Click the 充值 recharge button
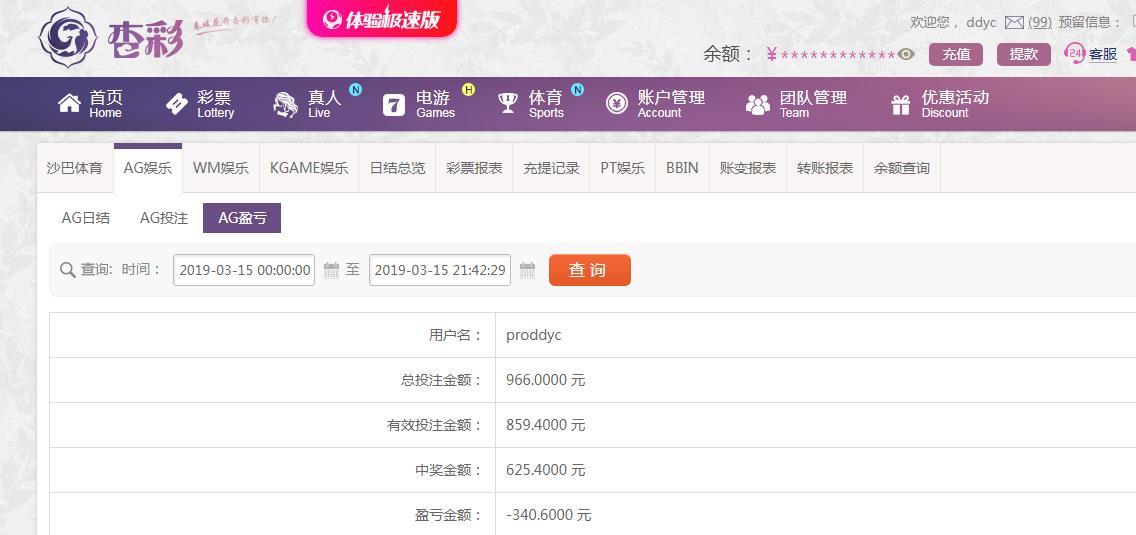The width and height of the screenshot is (1136, 535). click(955, 54)
